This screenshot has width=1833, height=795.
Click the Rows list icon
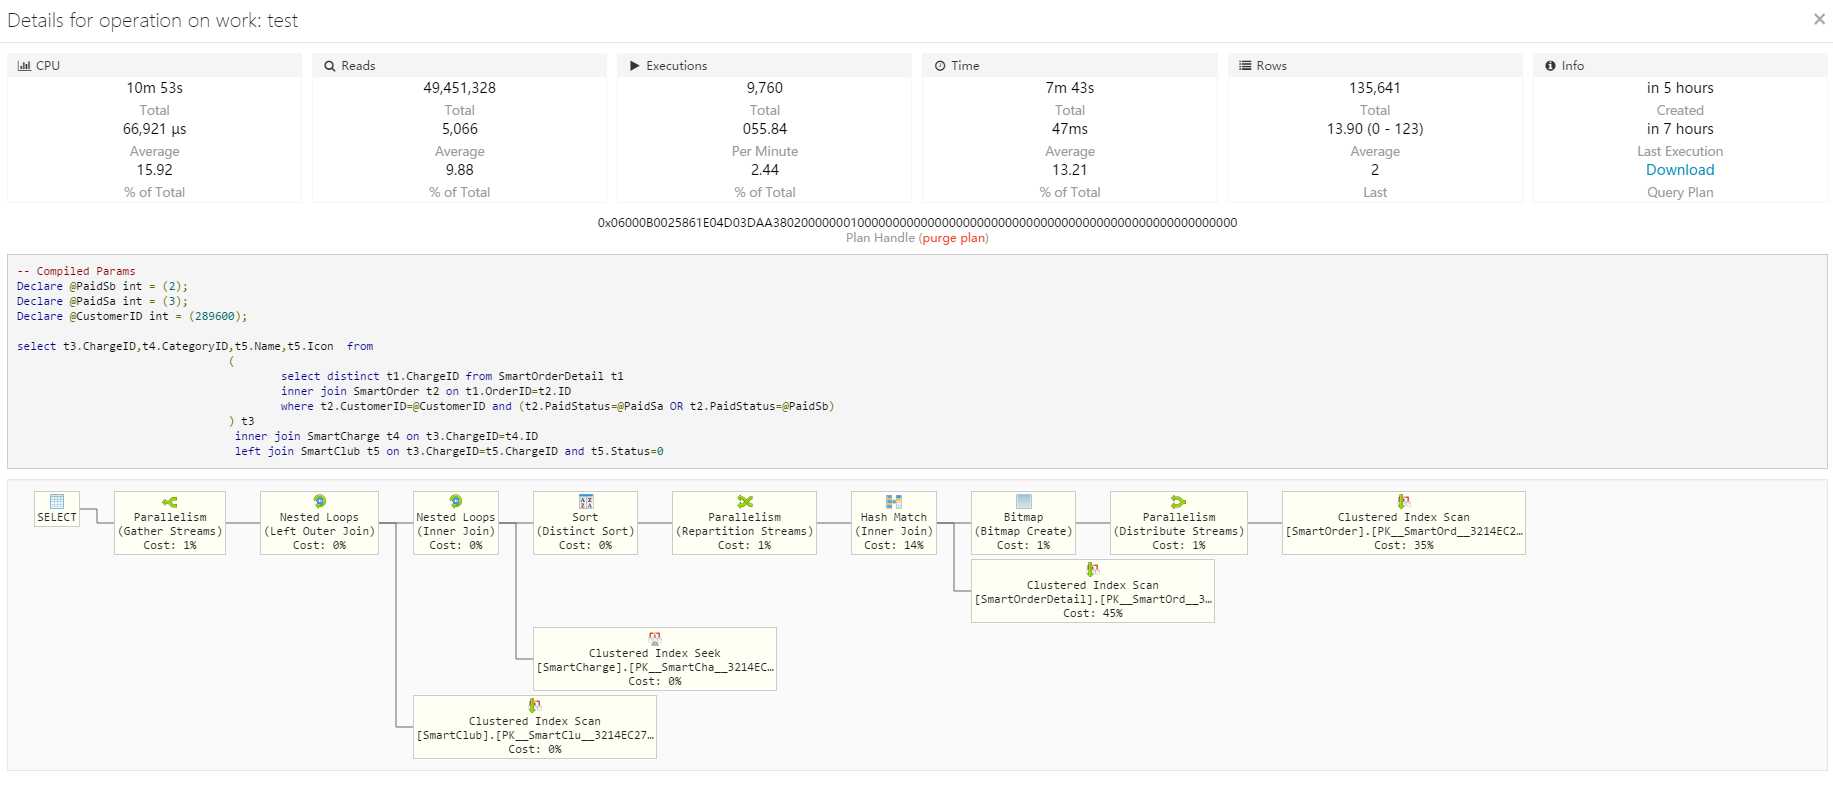click(x=1245, y=65)
